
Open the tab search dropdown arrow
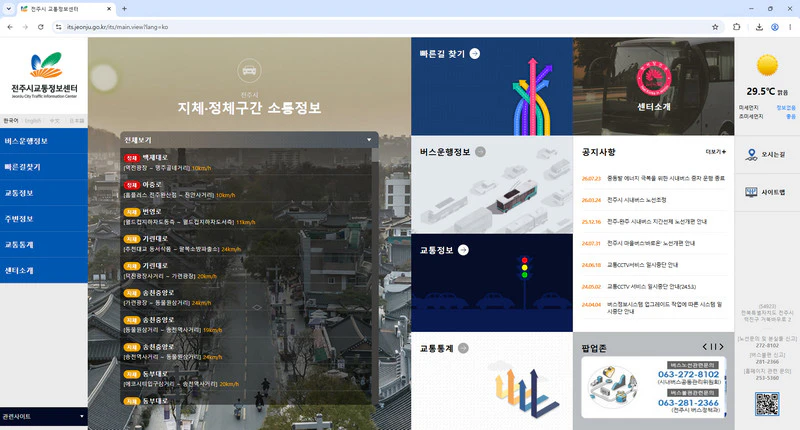(9, 9)
